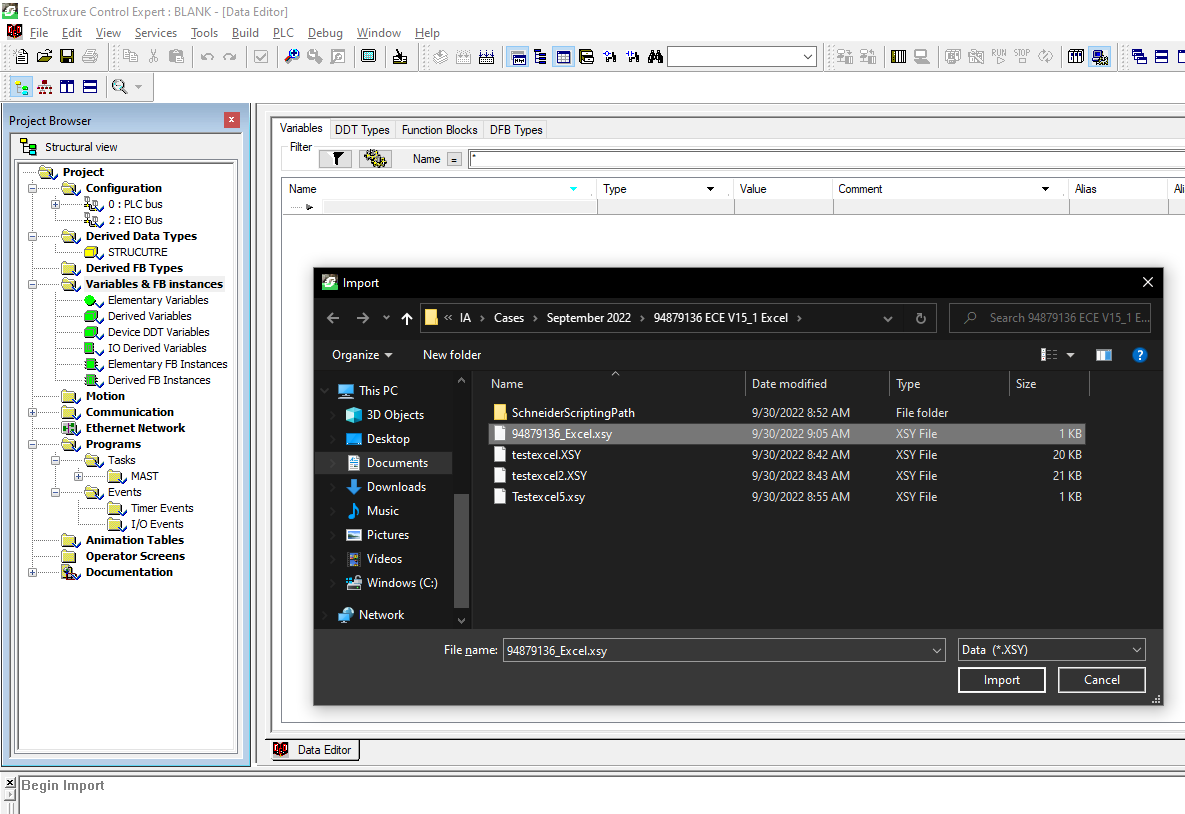The height and width of the screenshot is (814, 1185).
Task: Click the STOP PLC toolbar icon
Action: 1022,57
